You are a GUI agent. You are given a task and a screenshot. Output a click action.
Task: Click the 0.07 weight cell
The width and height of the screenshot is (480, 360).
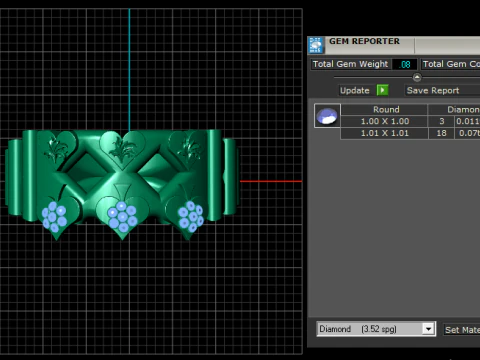click(467, 133)
